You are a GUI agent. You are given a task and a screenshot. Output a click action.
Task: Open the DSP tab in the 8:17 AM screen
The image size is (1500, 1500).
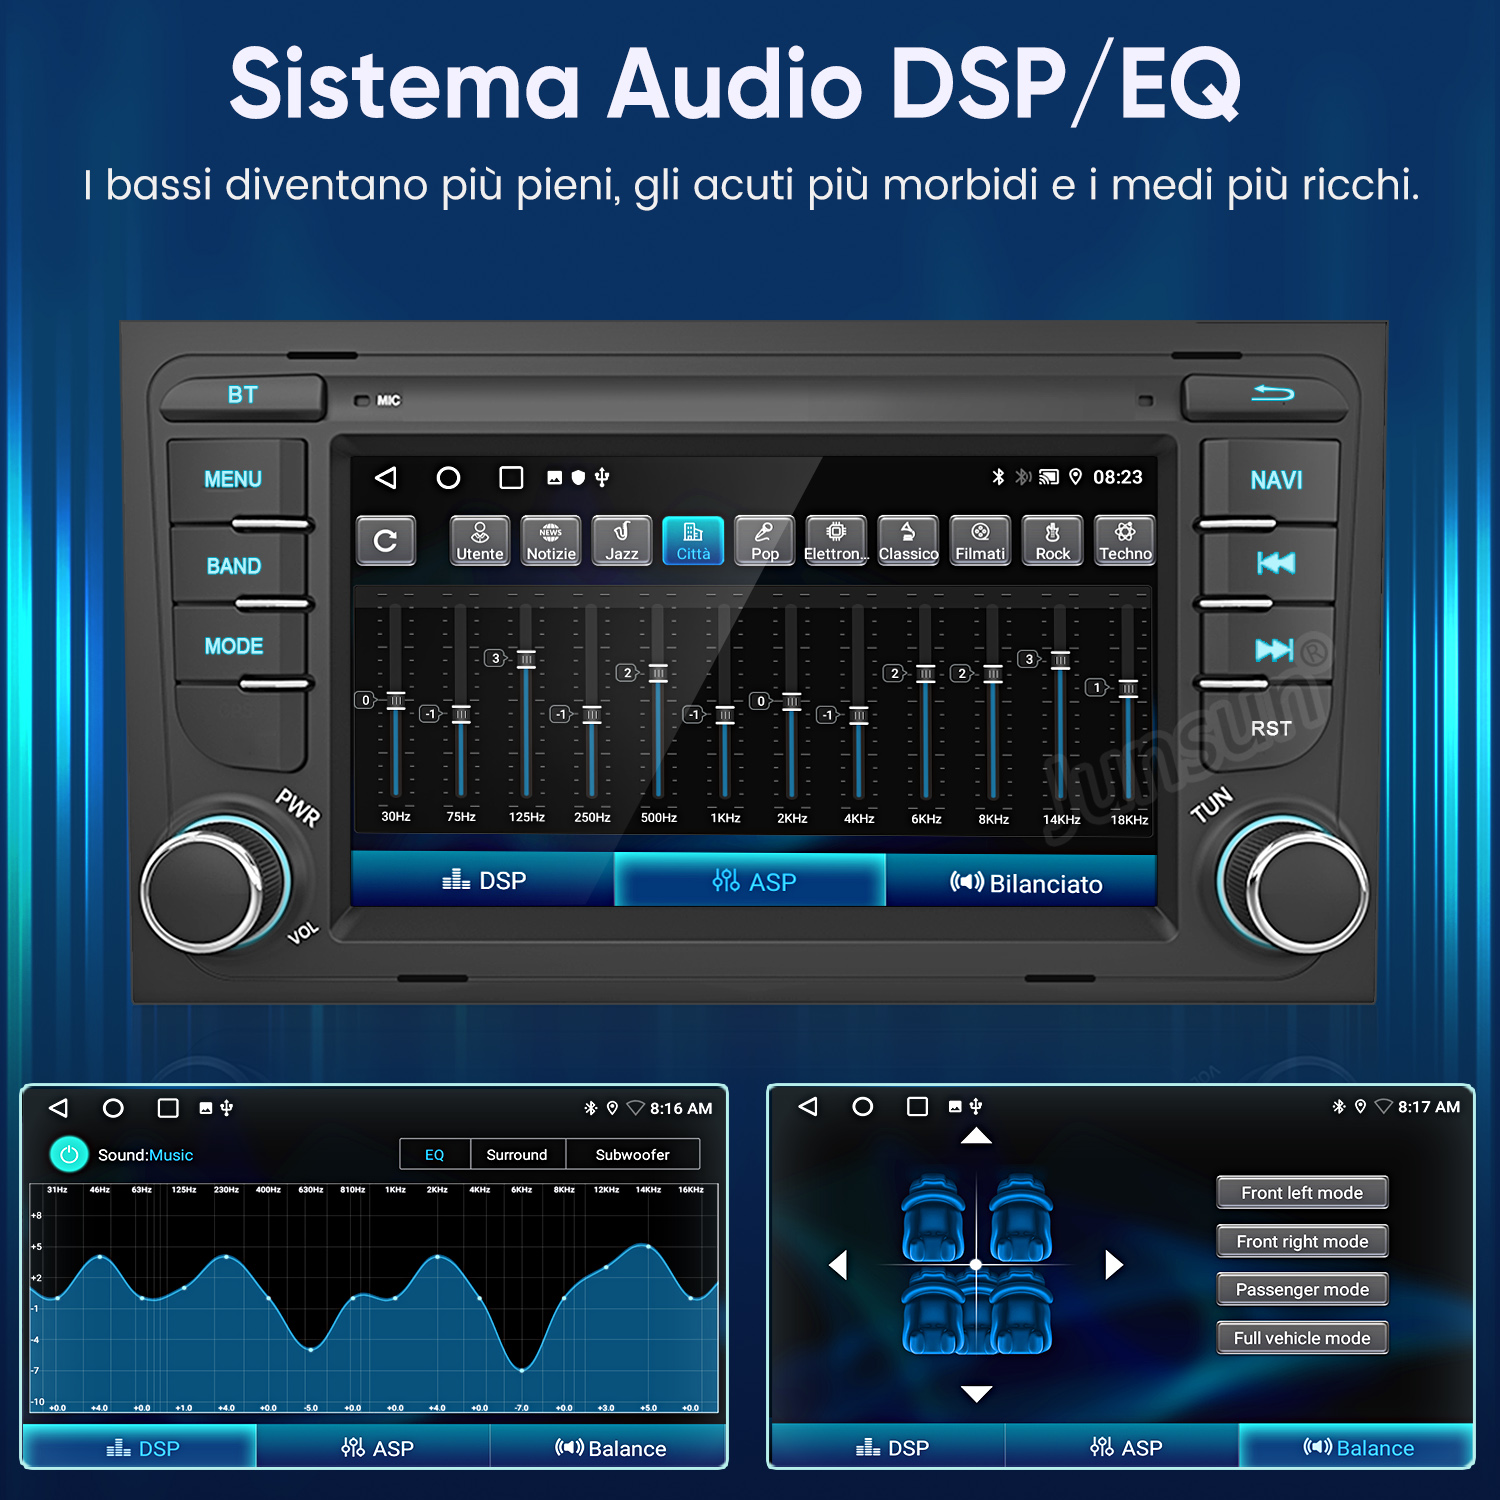(x=888, y=1447)
